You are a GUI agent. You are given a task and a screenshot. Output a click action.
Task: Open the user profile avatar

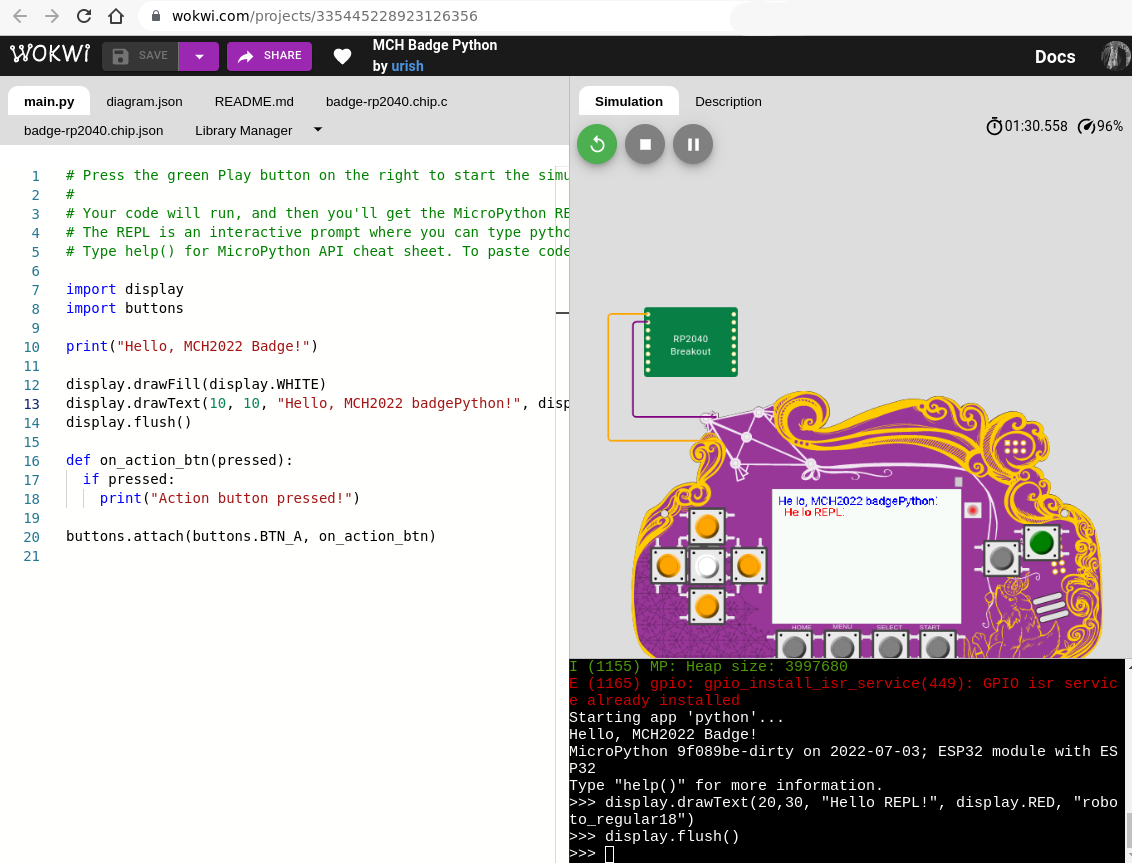[1114, 55]
